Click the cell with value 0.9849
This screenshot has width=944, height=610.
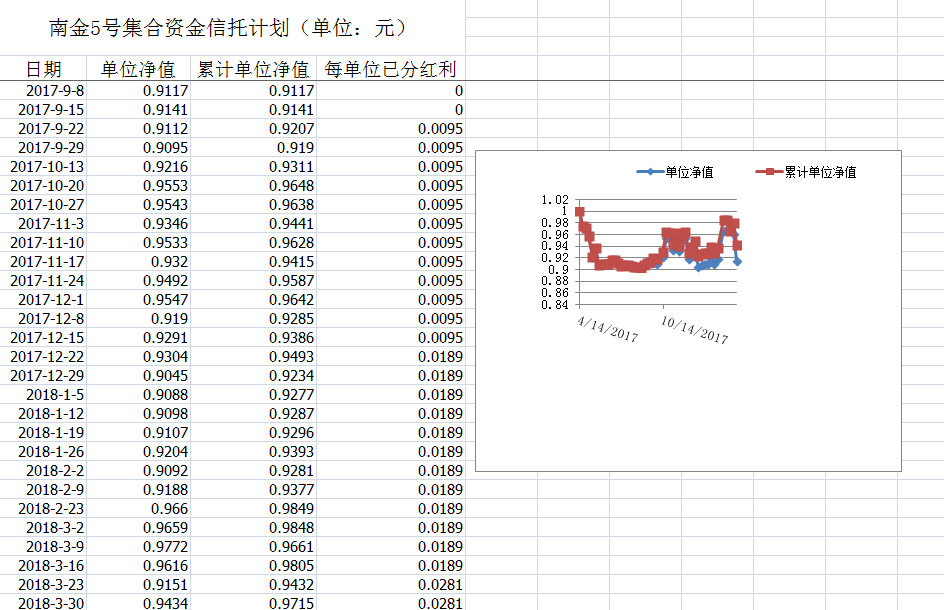(x=291, y=509)
